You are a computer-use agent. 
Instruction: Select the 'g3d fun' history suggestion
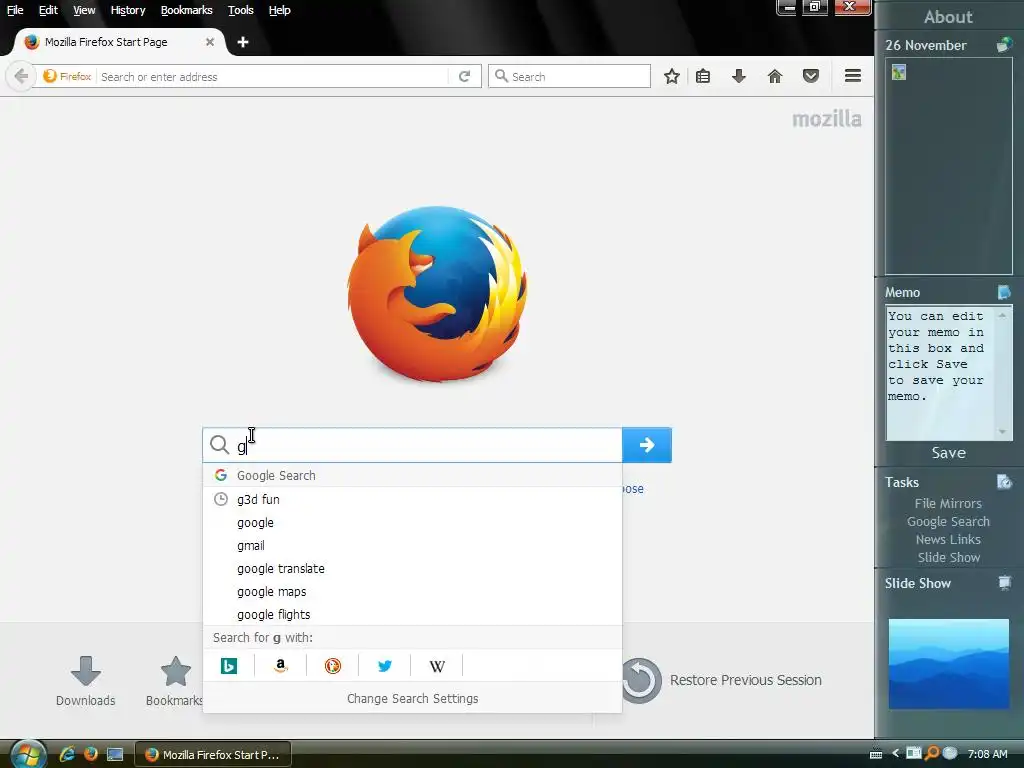tap(412, 499)
